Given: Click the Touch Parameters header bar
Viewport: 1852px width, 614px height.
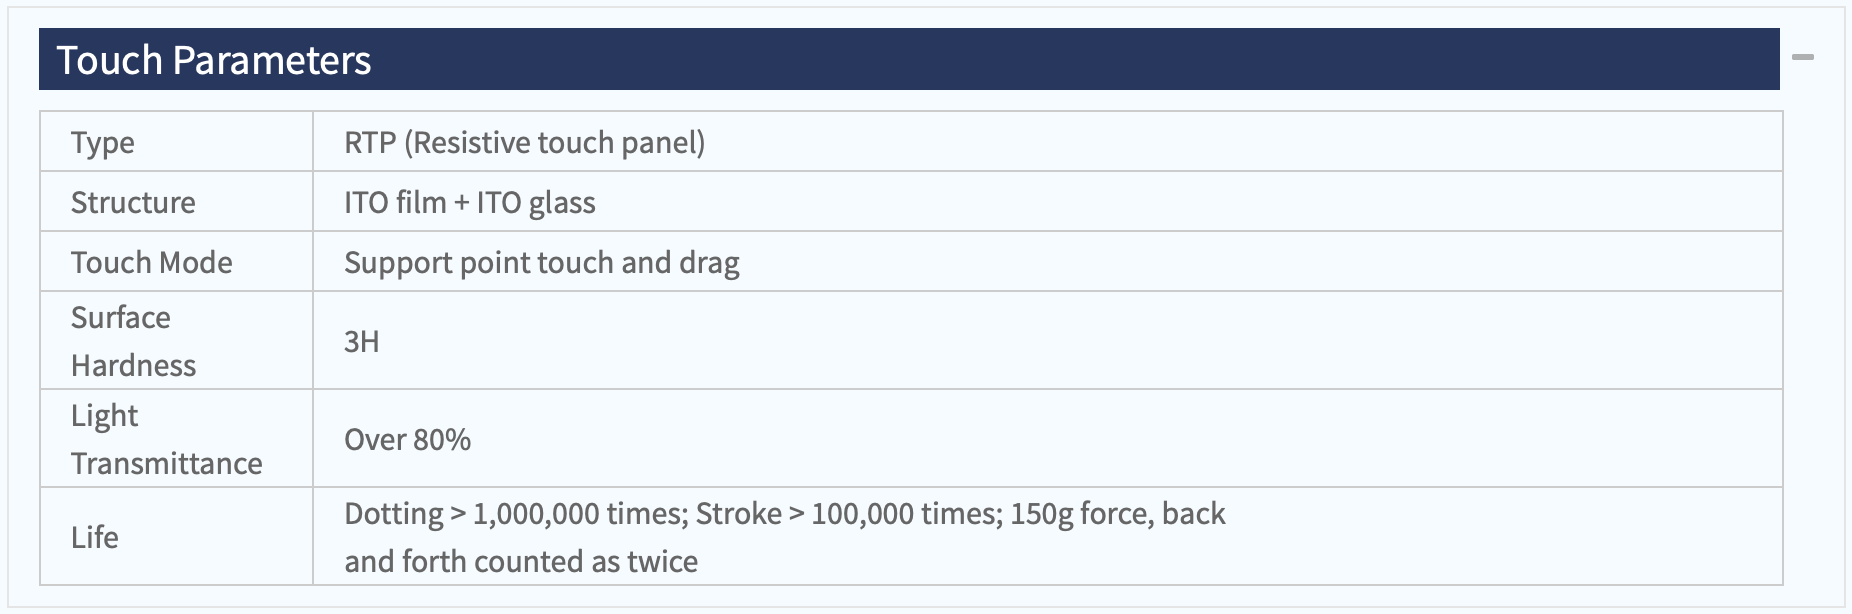Looking at the screenshot, I should [909, 59].
